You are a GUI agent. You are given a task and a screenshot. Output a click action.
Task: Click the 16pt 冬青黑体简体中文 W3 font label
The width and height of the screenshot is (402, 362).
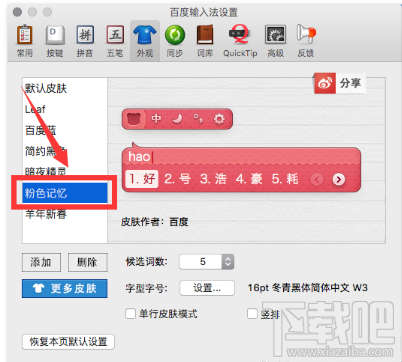coord(308,288)
